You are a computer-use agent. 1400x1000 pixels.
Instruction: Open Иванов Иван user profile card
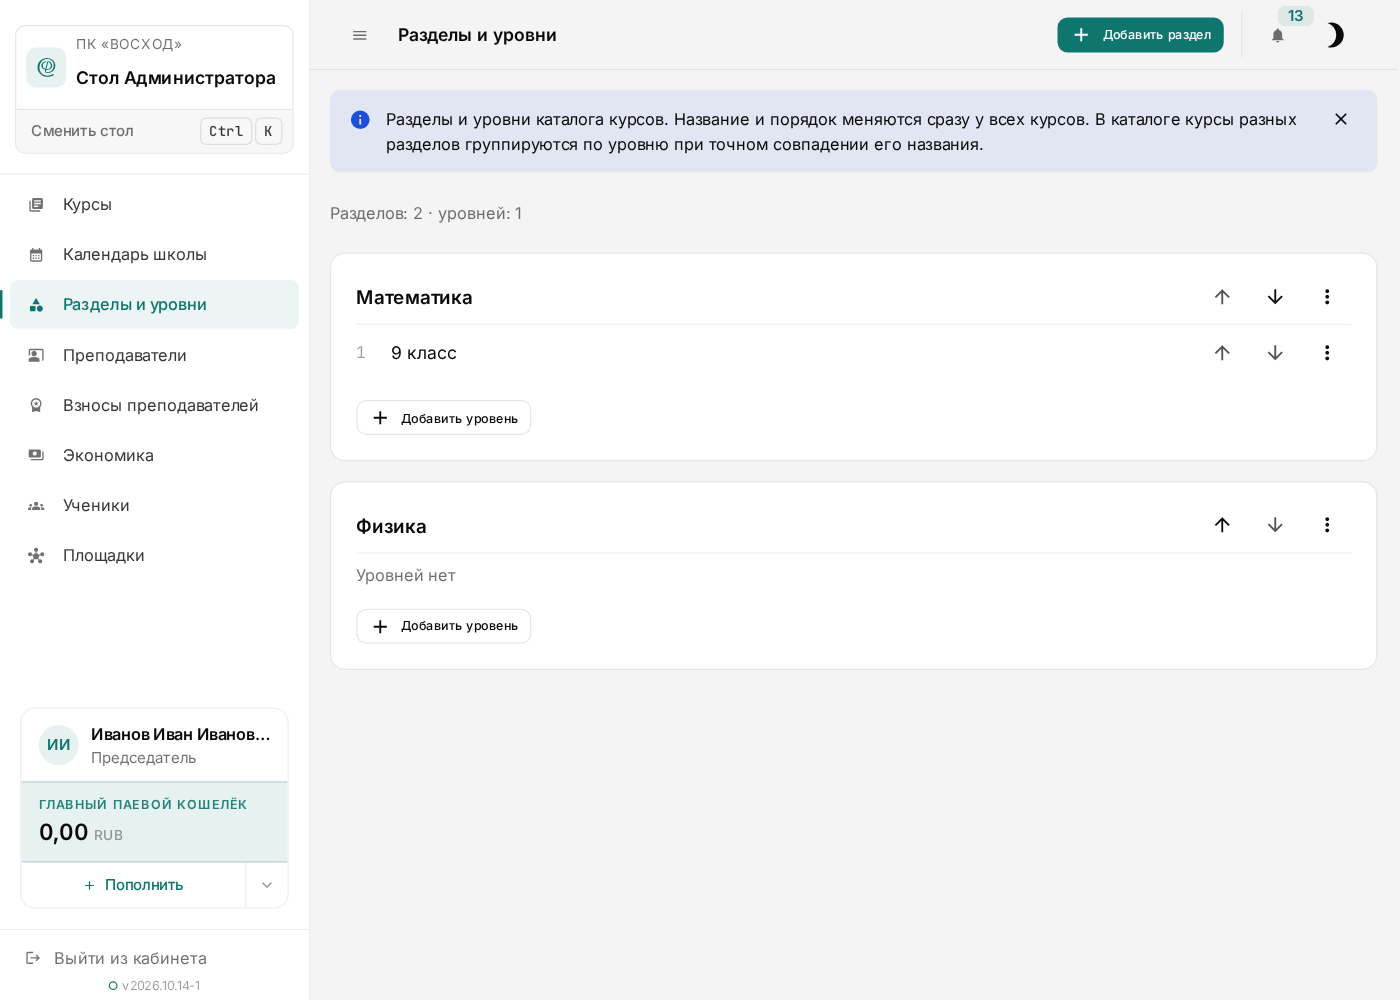point(154,745)
